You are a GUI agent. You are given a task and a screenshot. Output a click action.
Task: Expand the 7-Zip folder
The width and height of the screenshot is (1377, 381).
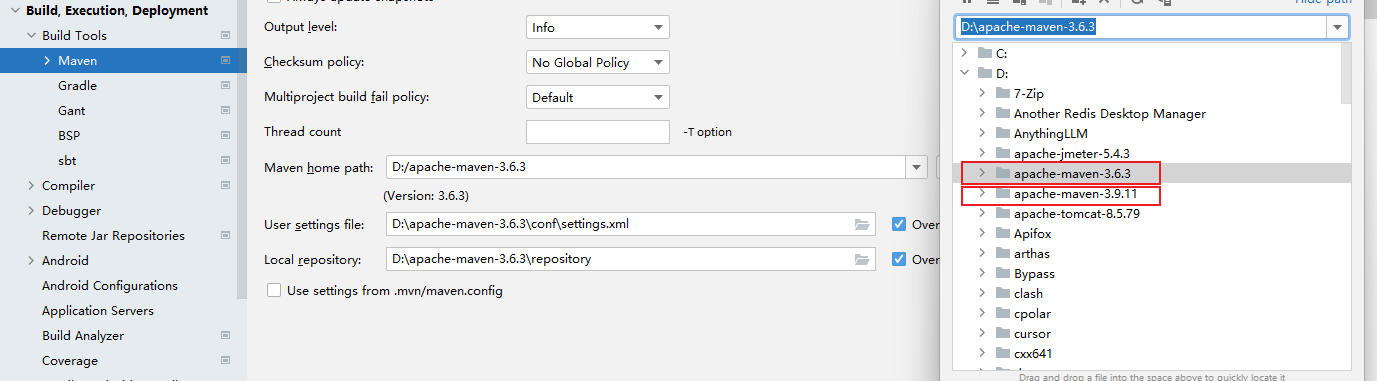[x=982, y=93]
